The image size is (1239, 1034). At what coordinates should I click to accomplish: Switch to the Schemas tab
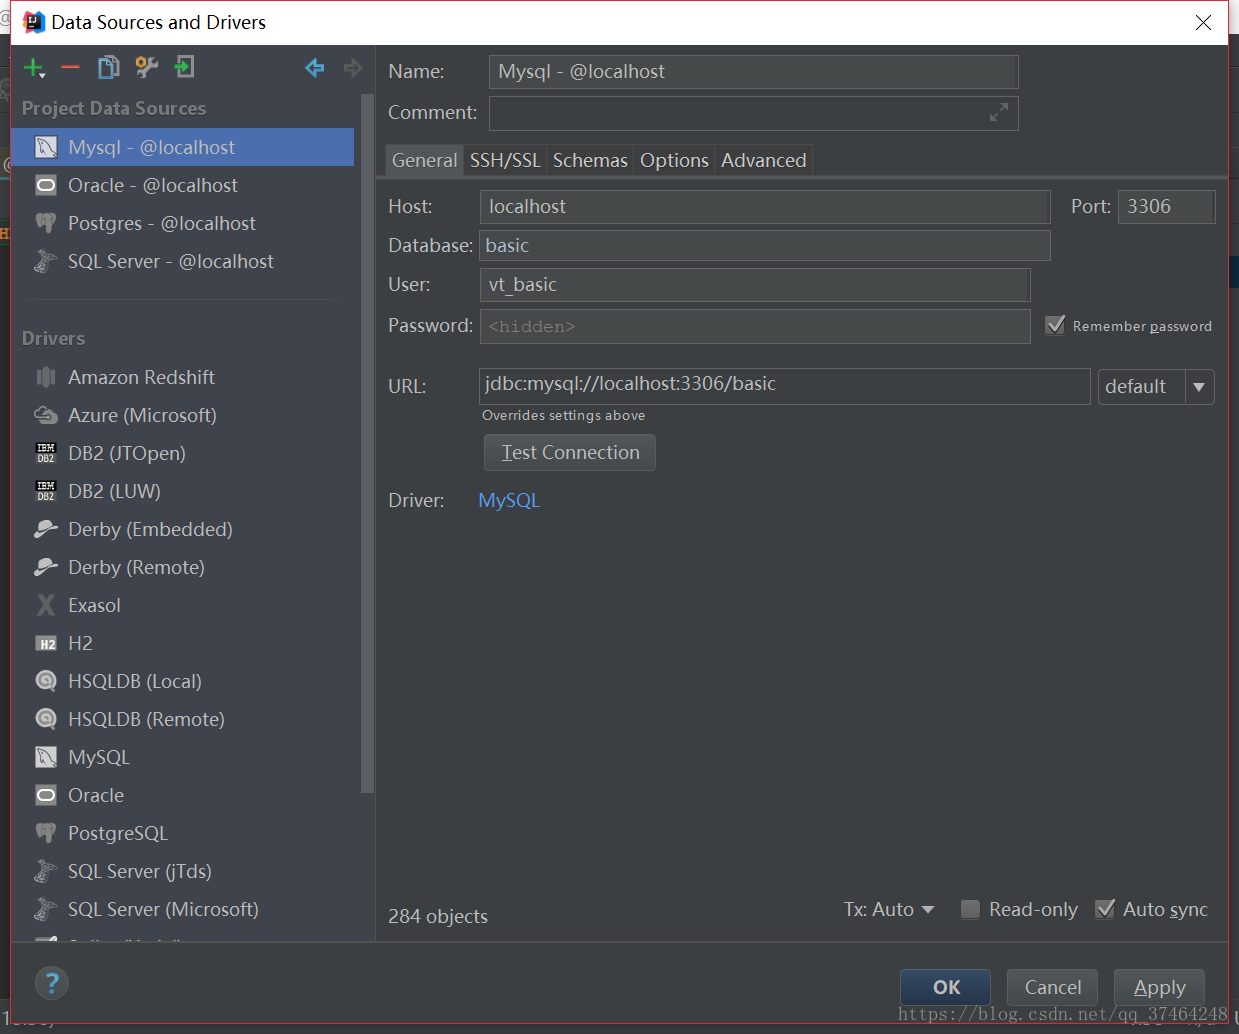click(590, 160)
